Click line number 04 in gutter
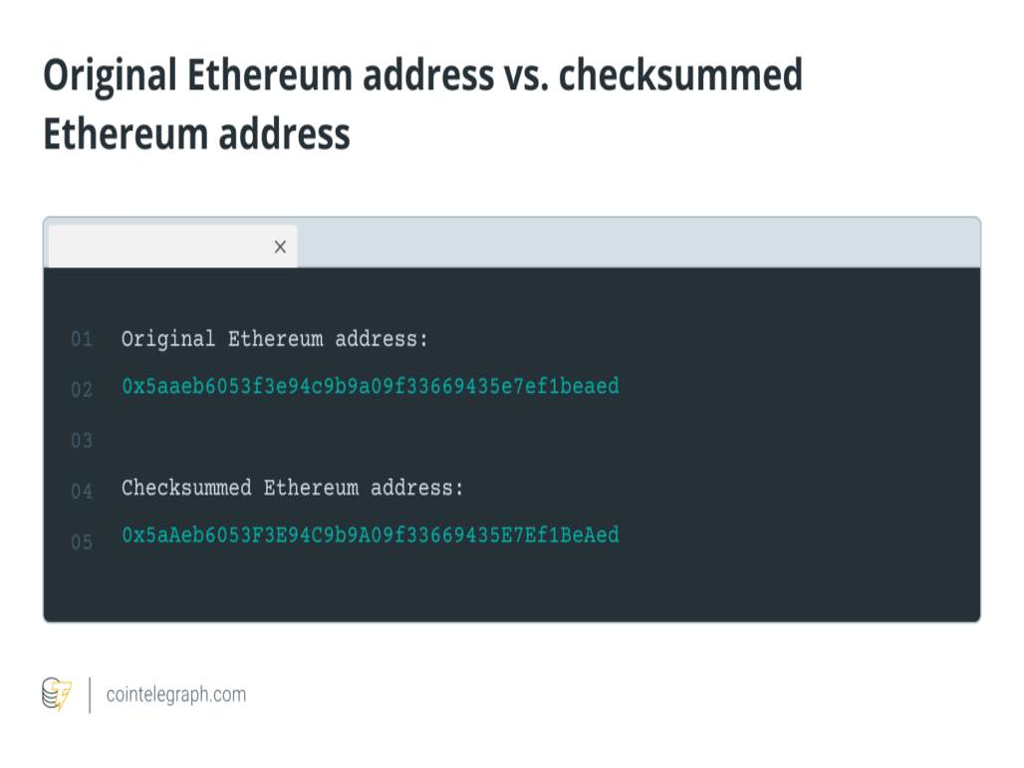1024x768 pixels. point(81,491)
